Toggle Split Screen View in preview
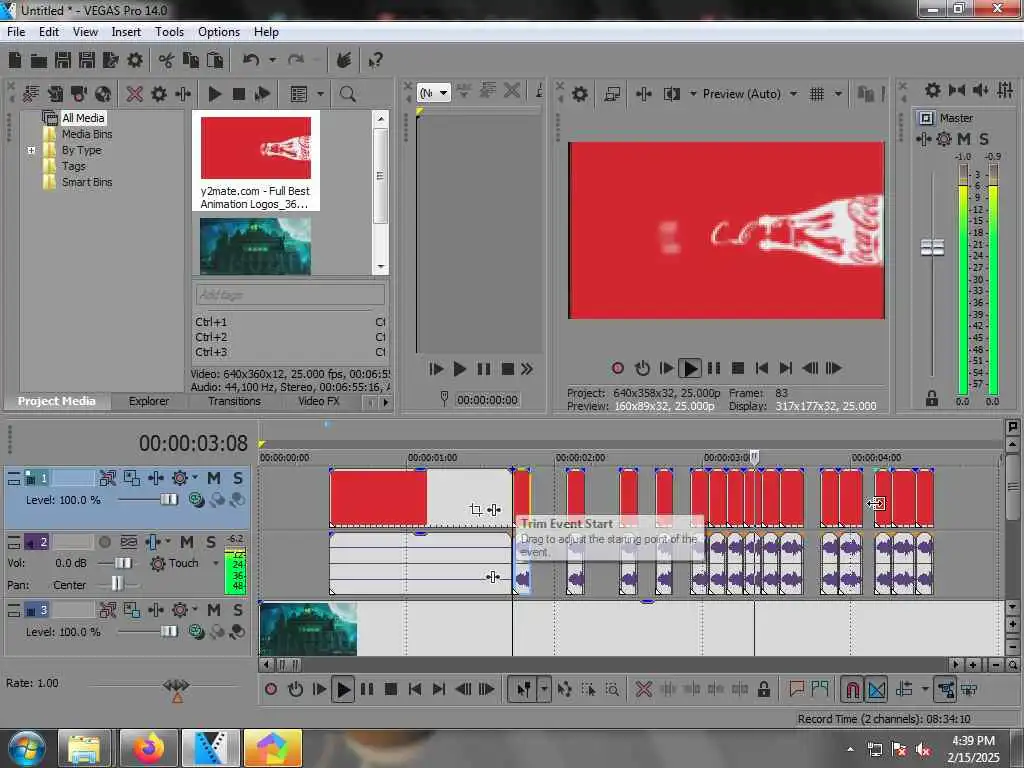This screenshot has height=768, width=1024. point(671,94)
